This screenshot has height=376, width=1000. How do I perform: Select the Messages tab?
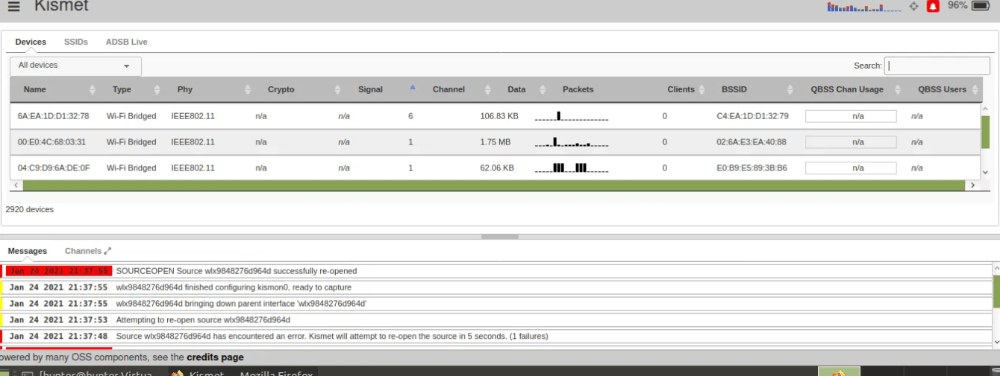[x=27, y=251]
